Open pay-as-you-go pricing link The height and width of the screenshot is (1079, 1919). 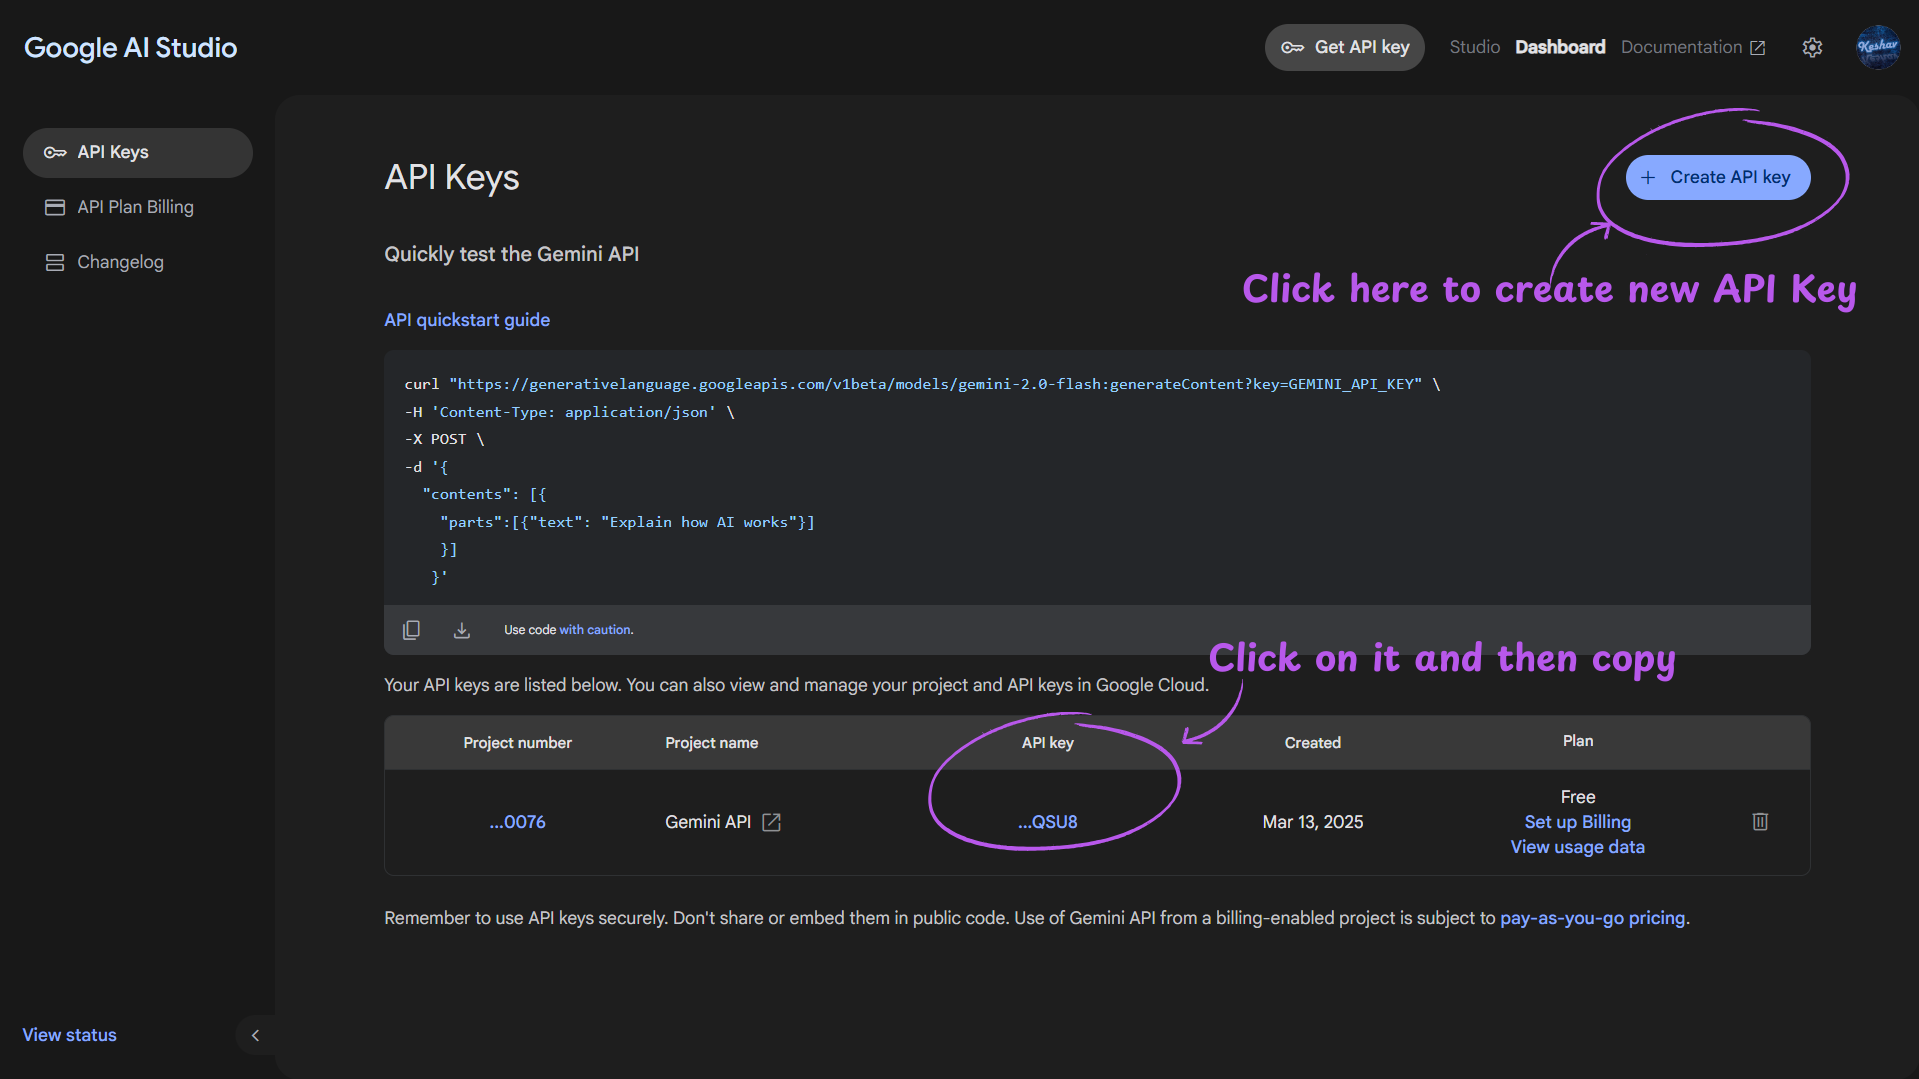[x=1592, y=918]
